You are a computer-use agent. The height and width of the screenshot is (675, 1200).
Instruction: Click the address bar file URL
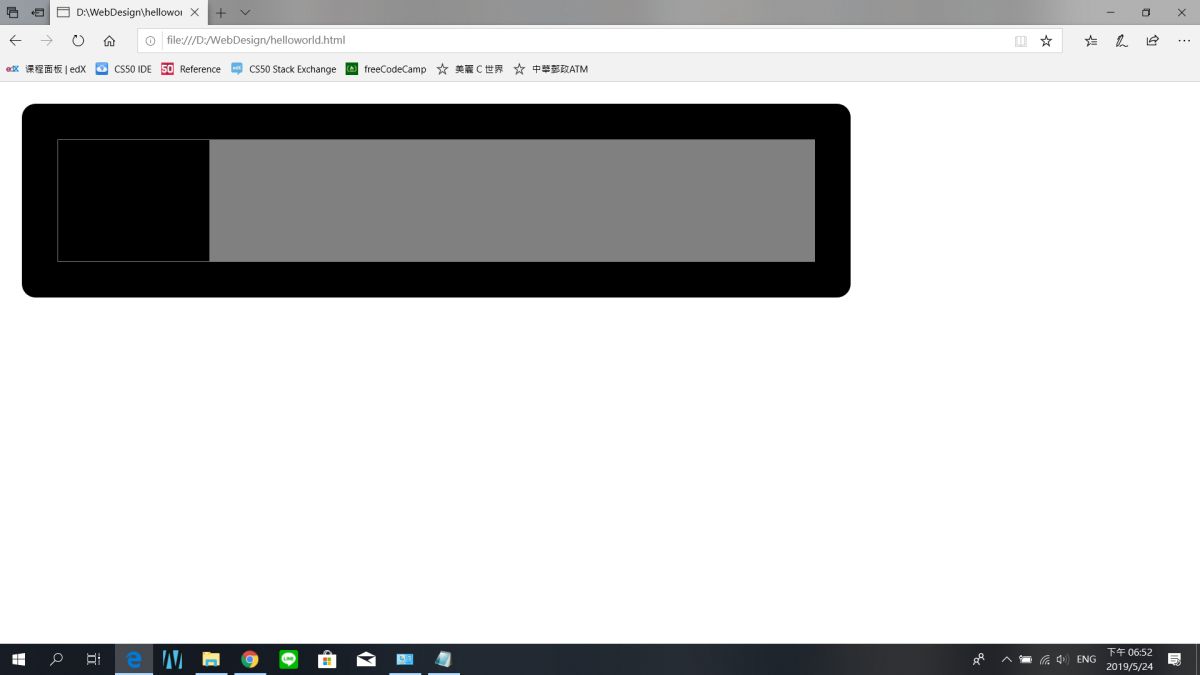coord(256,41)
